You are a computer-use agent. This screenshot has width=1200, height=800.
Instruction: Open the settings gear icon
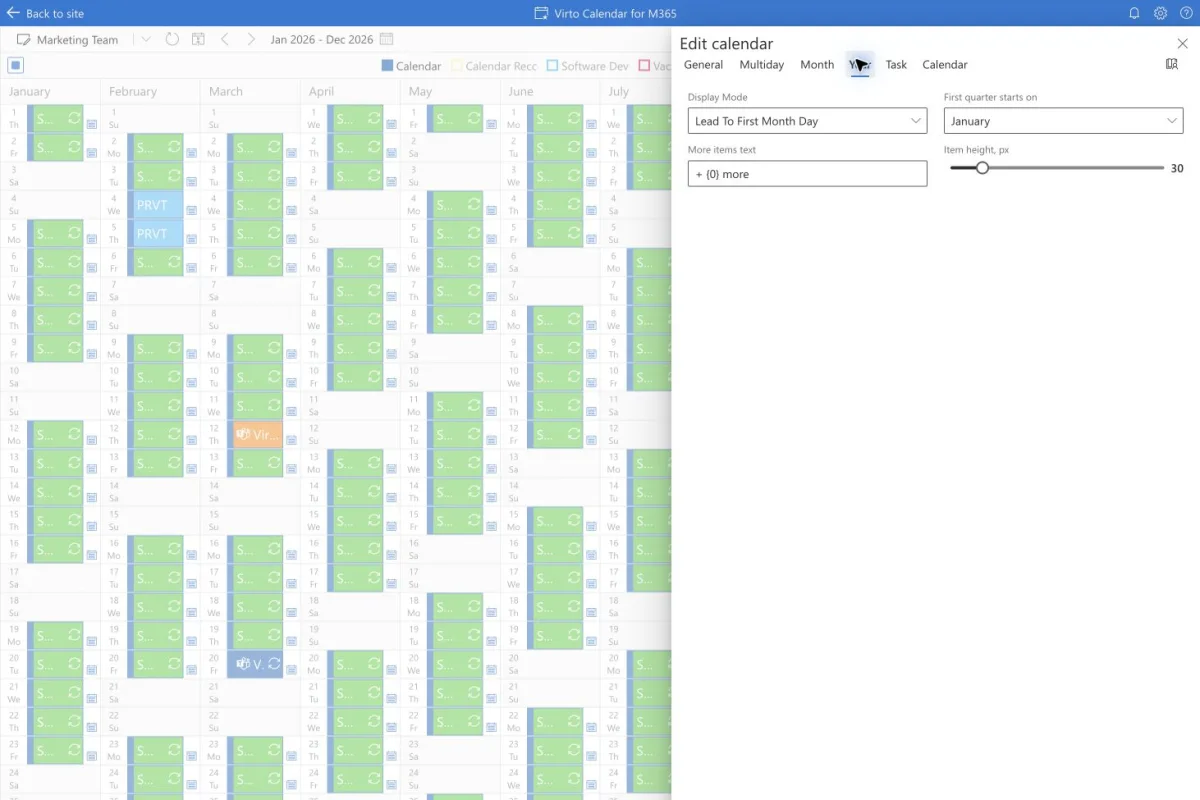click(x=1160, y=13)
